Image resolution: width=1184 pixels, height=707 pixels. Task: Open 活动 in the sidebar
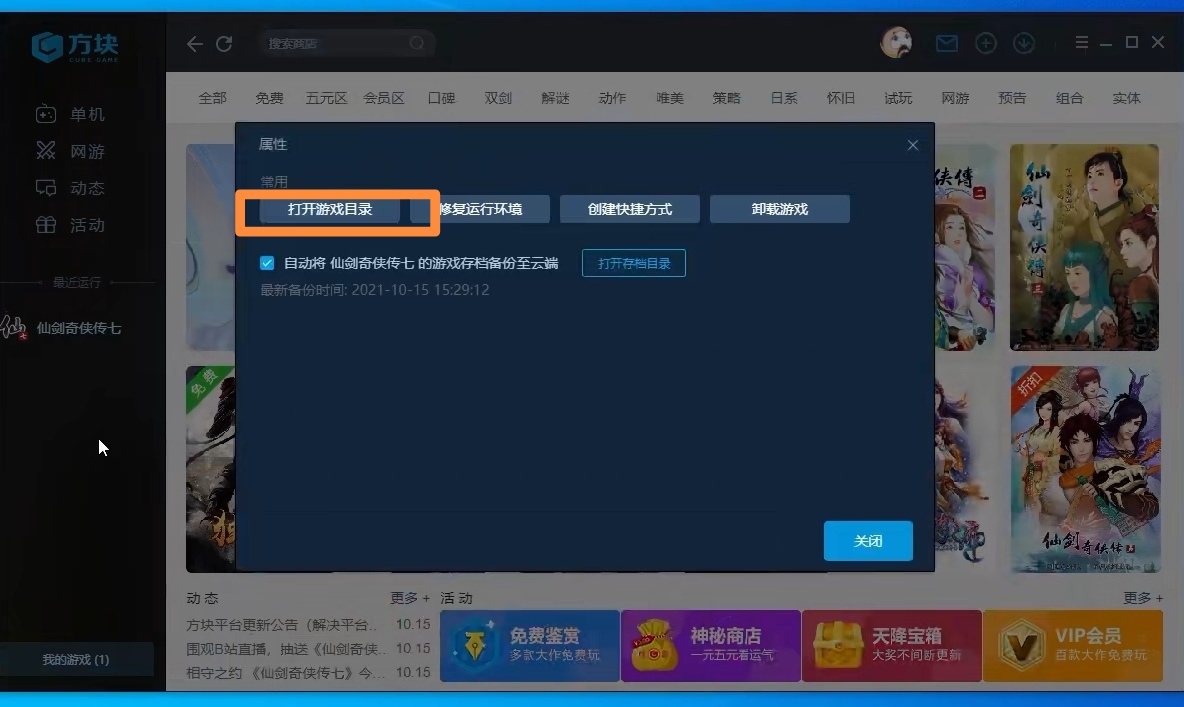tap(88, 224)
